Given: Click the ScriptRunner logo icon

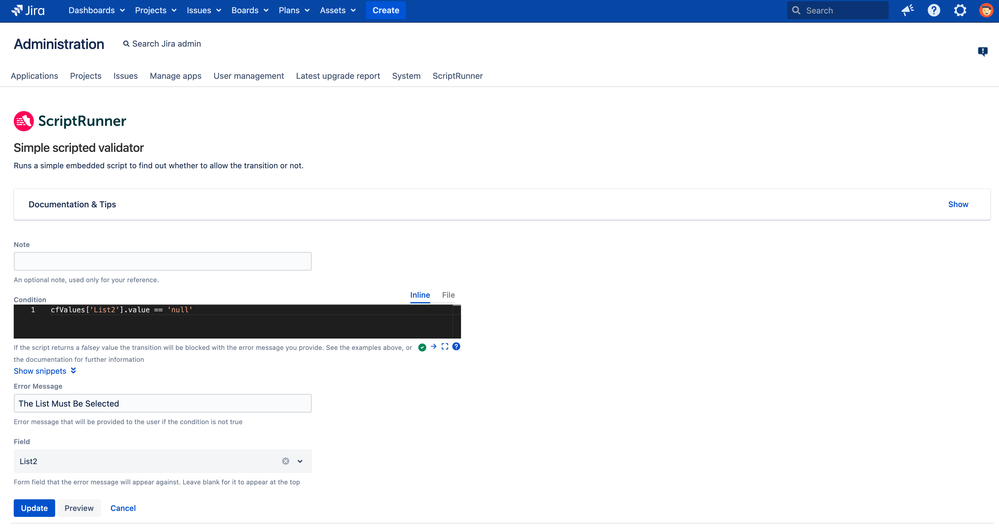Looking at the screenshot, I should (24, 121).
